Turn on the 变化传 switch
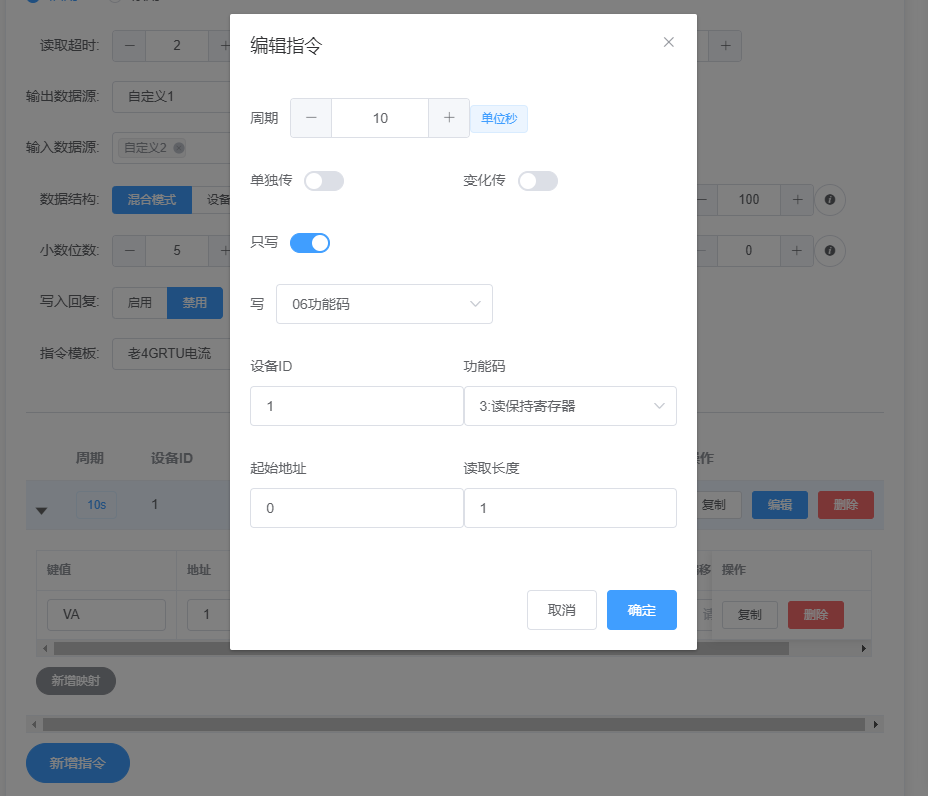The width and height of the screenshot is (928, 796). 538,181
